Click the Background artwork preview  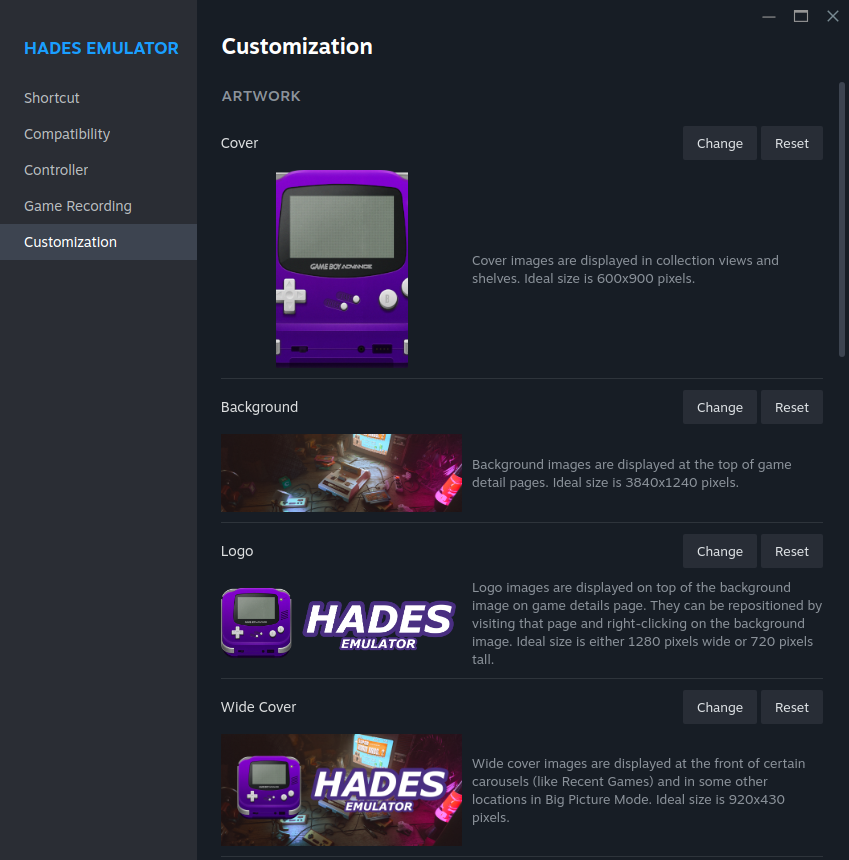341,472
